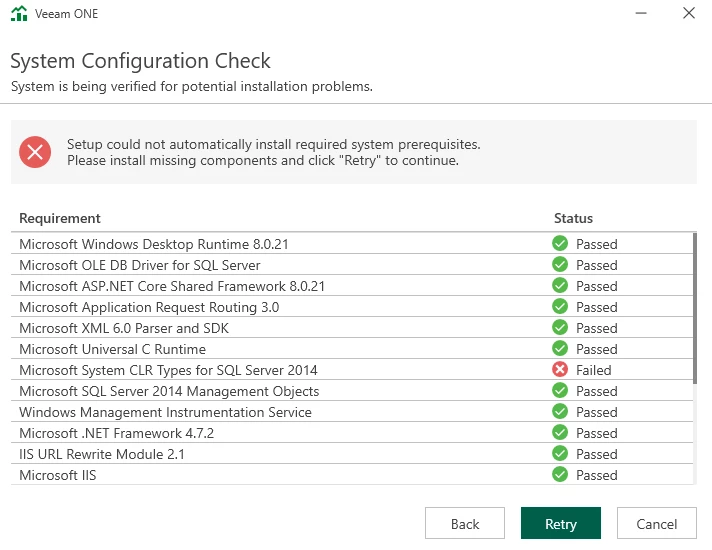Click green Passed icon for Windows Desktop Runtime
The height and width of the screenshot is (550, 712).
[x=560, y=244]
